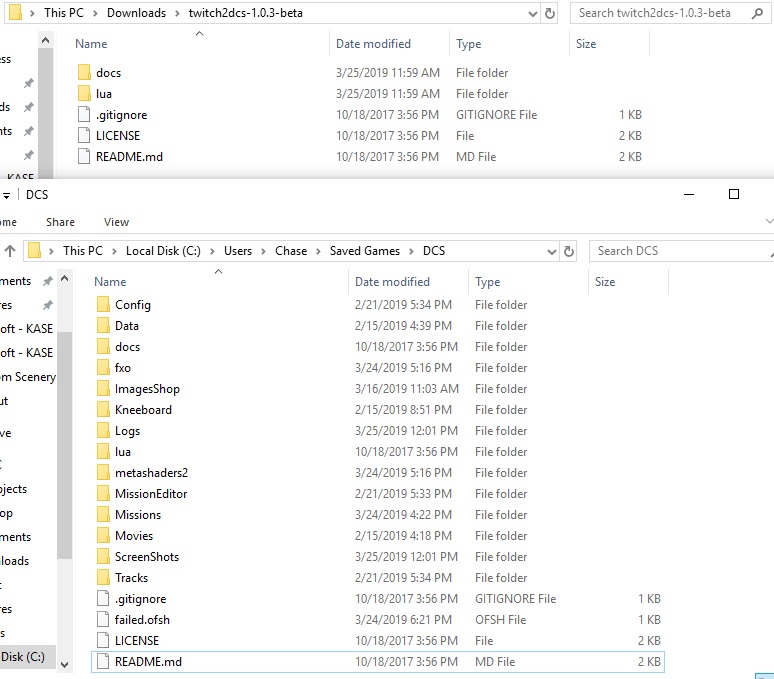Navigate to Downloads in twitch2dcs address bar
Image resolution: width=774 pixels, height=679 pixels.
136,13
